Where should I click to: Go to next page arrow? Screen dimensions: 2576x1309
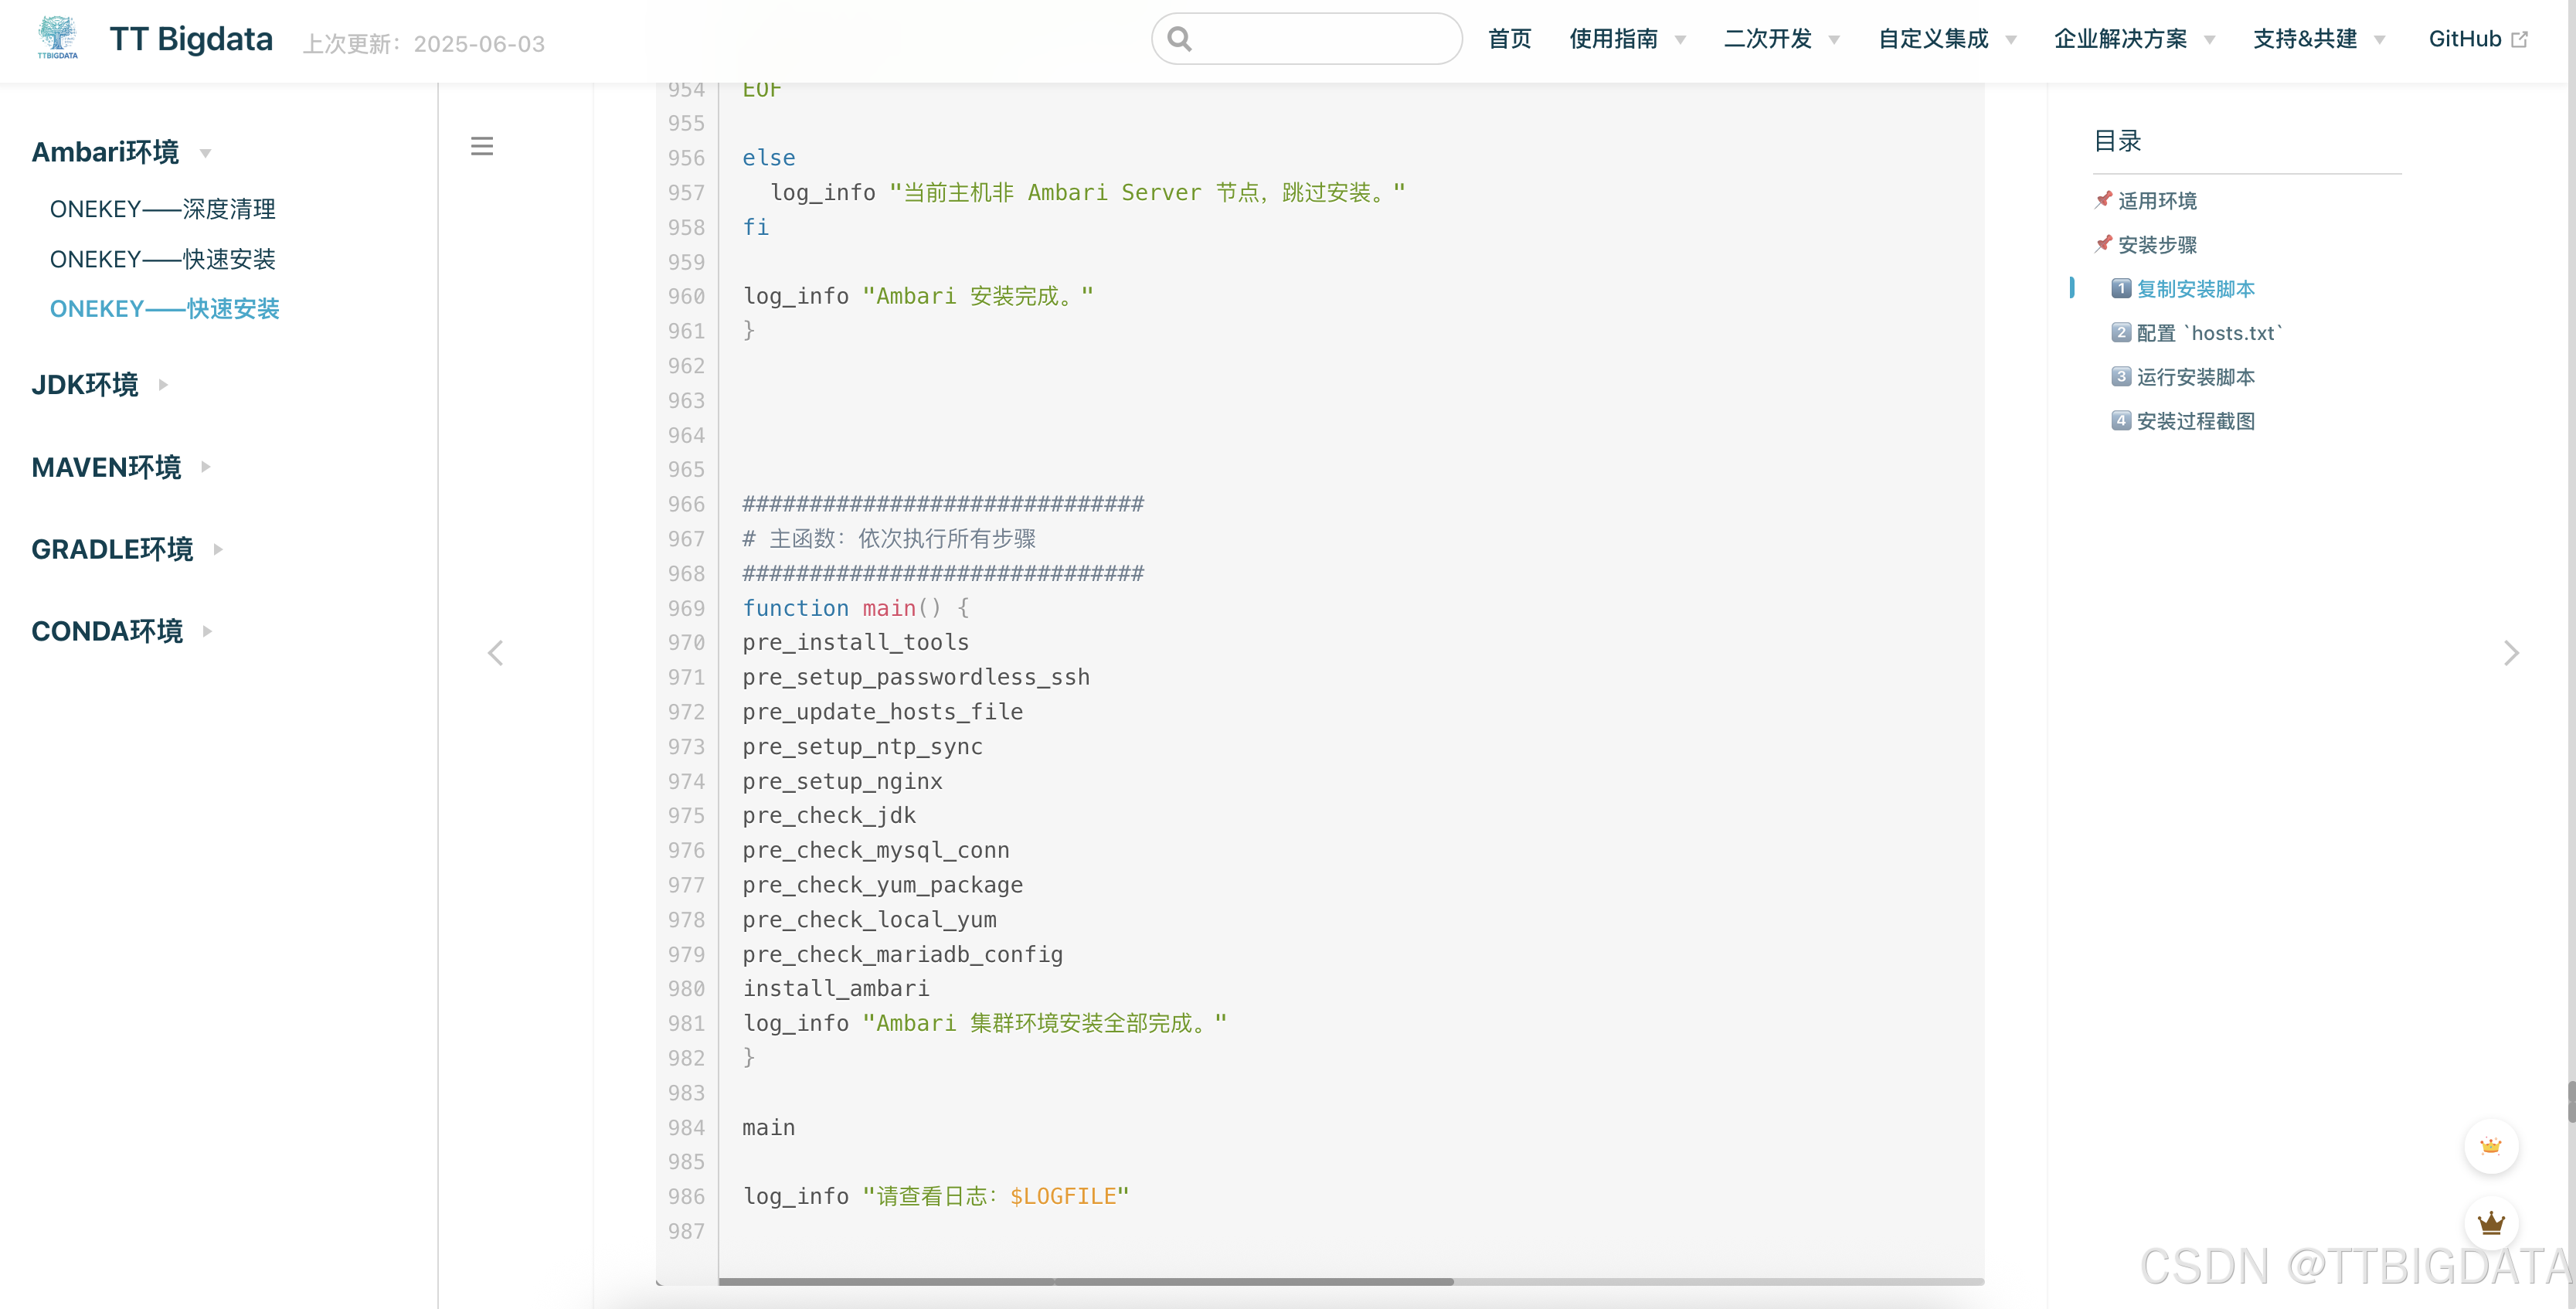tap(2511, 653)
